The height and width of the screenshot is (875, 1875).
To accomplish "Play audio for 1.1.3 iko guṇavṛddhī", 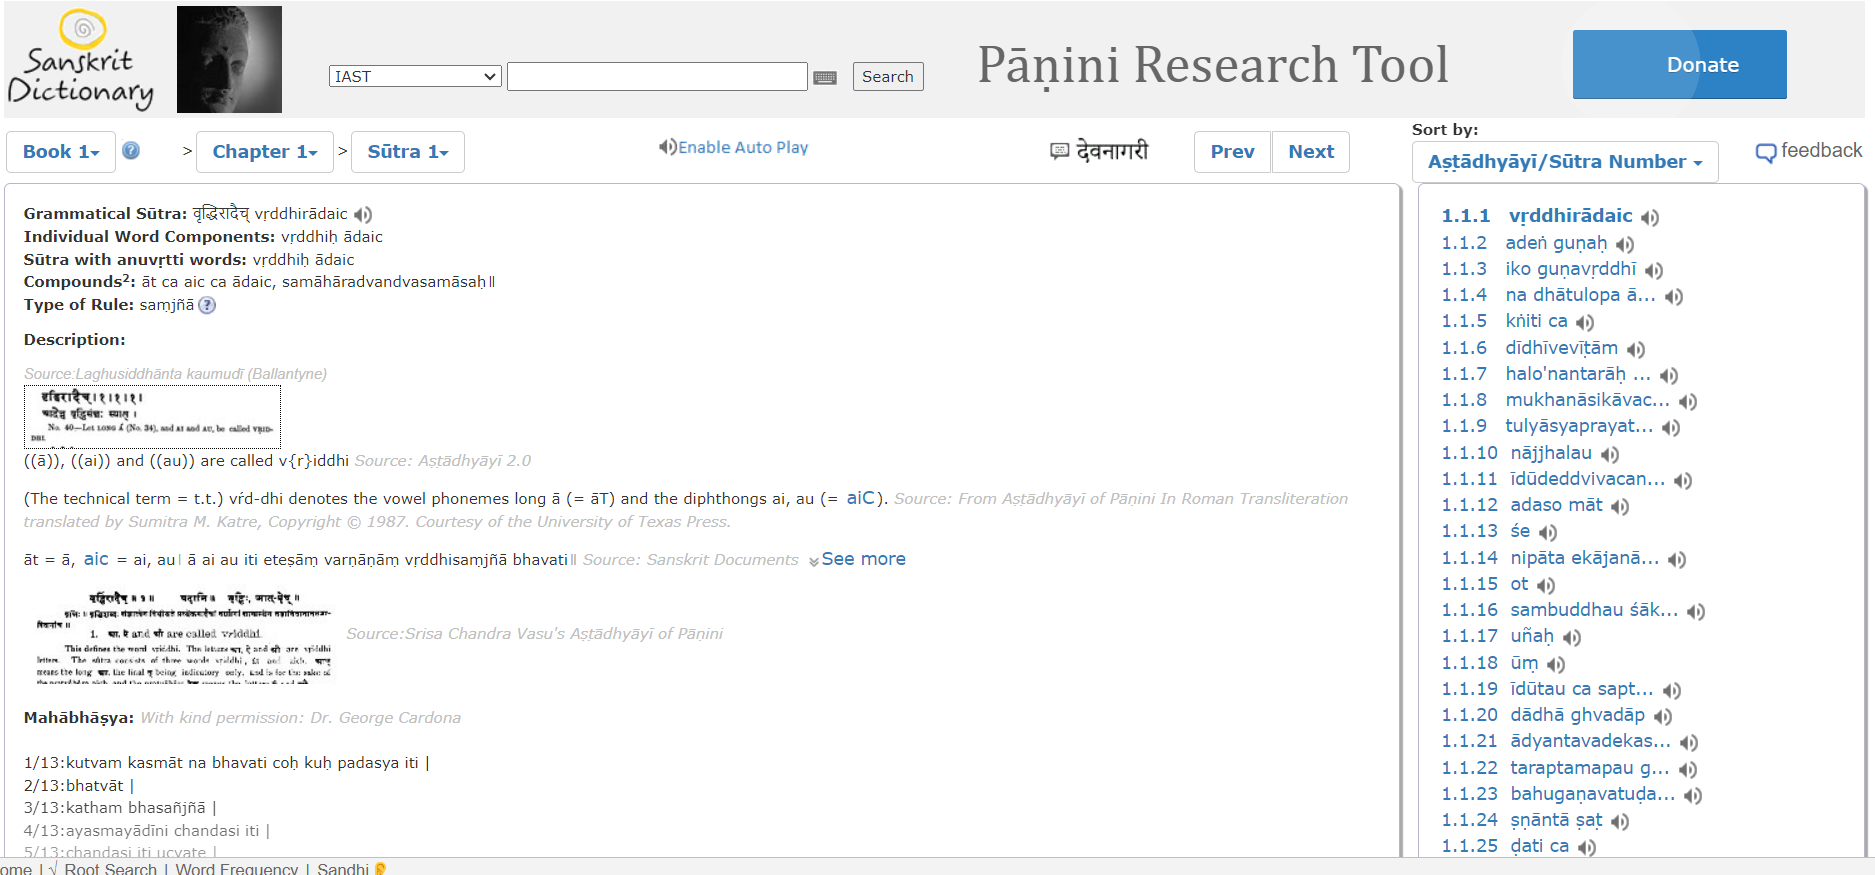I will tap(1654, 270).
